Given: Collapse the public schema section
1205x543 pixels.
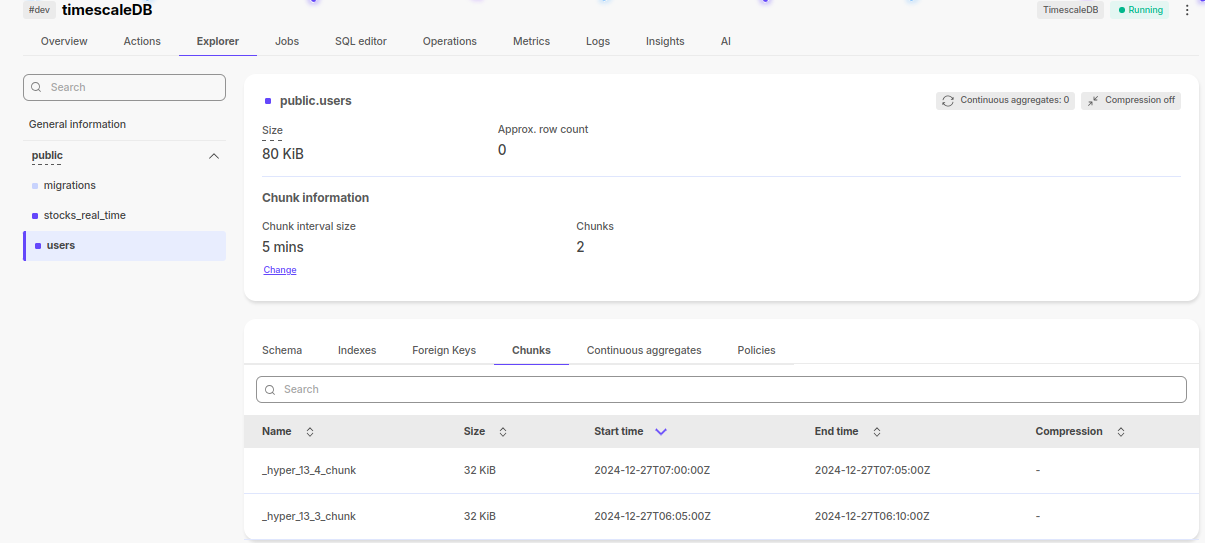Looking at the screenshot, I should point(213,156).
